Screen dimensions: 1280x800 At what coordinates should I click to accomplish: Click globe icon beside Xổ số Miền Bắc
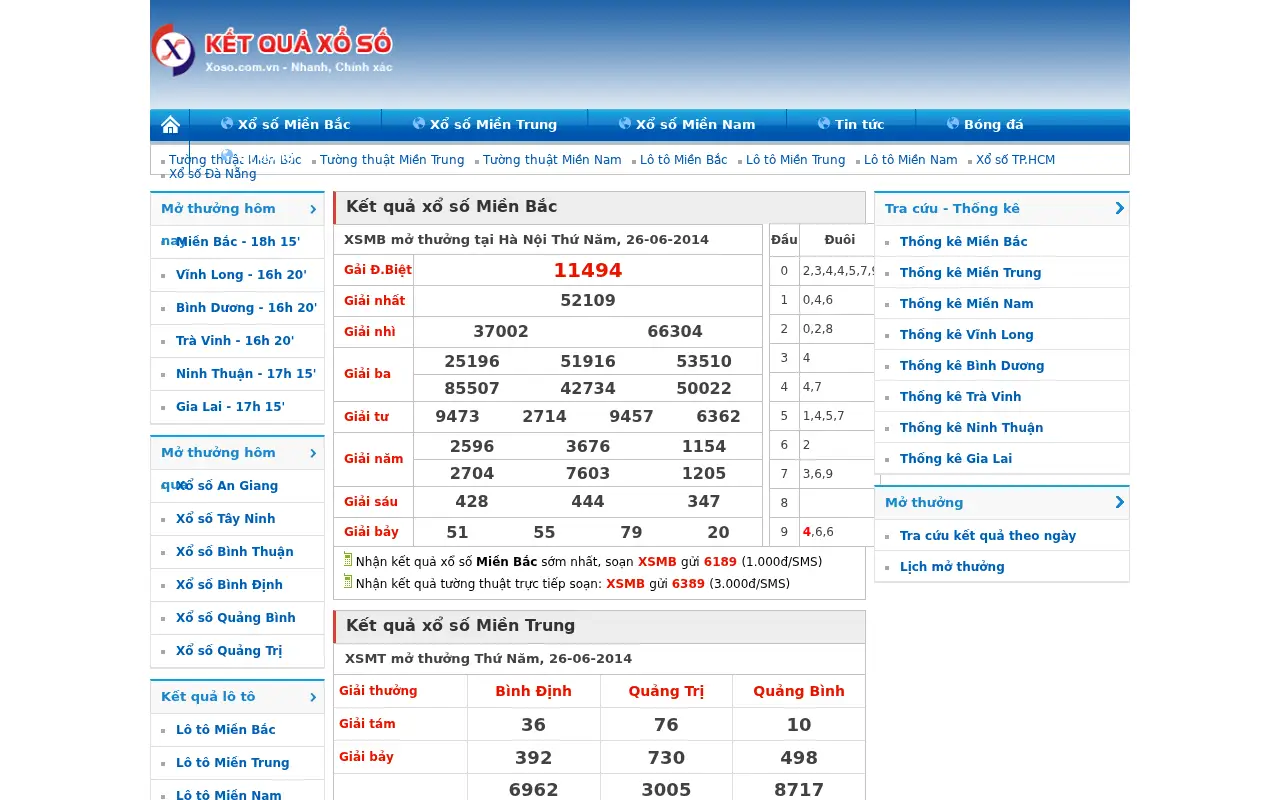click(x=227, y=124)
